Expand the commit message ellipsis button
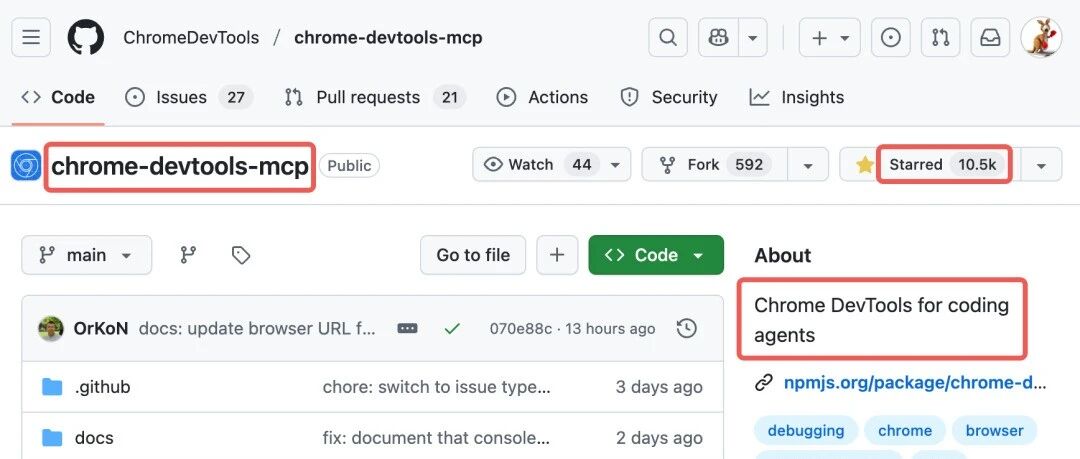Viewport: 1080px width, 459px height. [x=408, y=329]
